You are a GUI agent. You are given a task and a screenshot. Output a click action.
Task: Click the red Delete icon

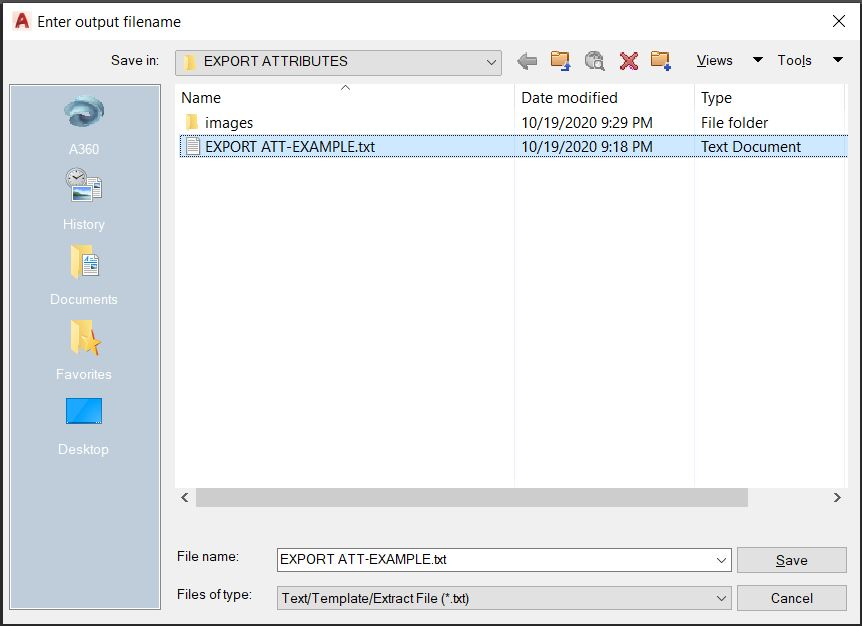628,61
